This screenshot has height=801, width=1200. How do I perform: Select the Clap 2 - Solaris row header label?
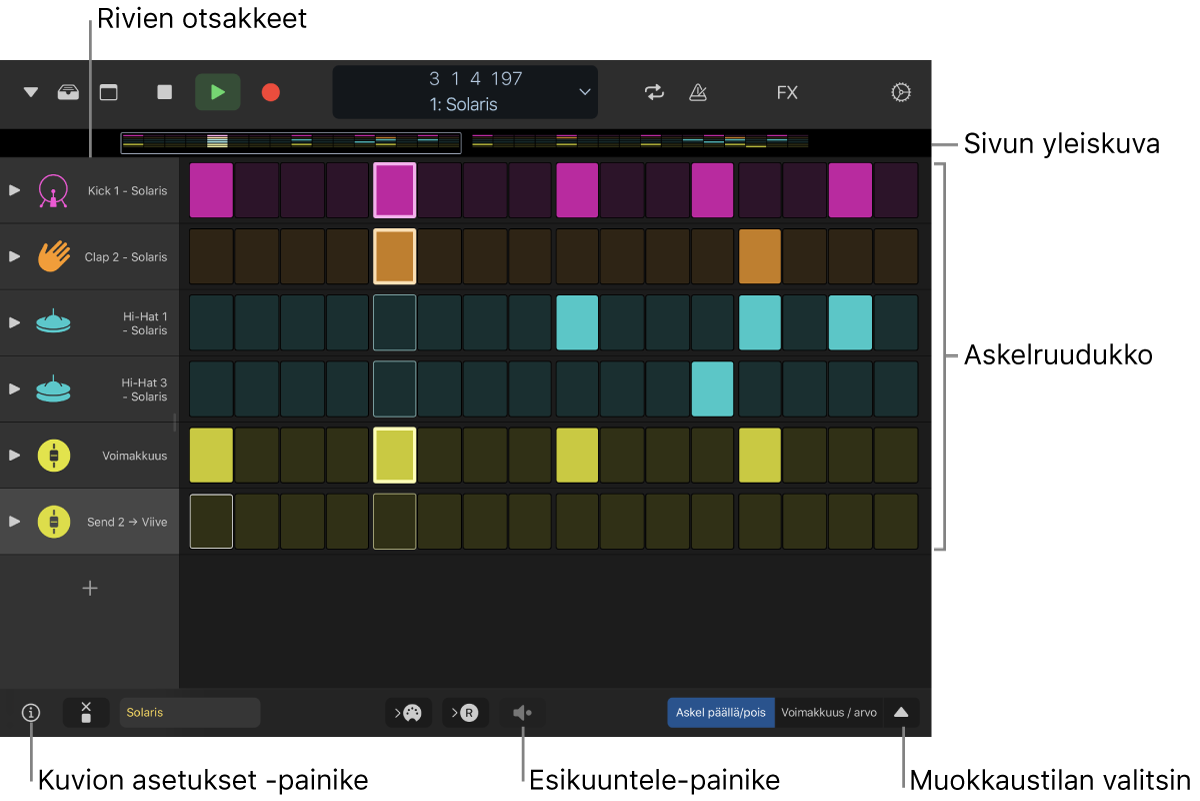pyautogui.click(x=126, y=257)
